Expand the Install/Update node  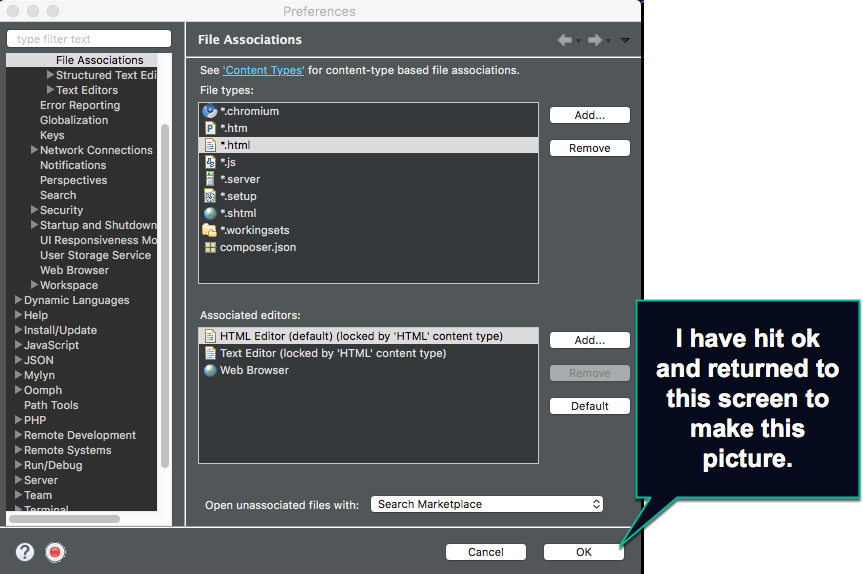pos(18,330)
